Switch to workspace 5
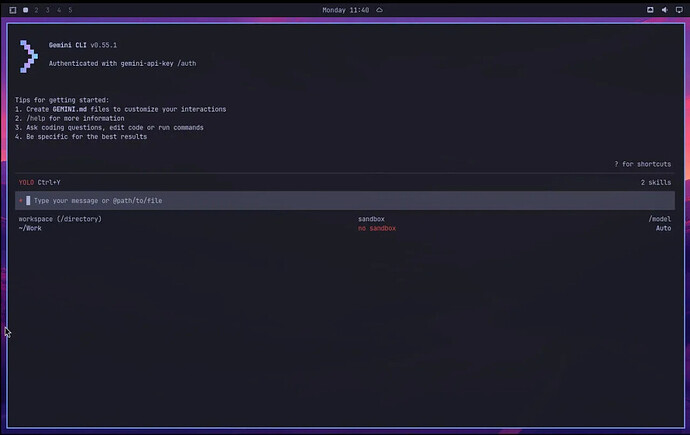This screenshot has width=690, height=435. point(70,10)
